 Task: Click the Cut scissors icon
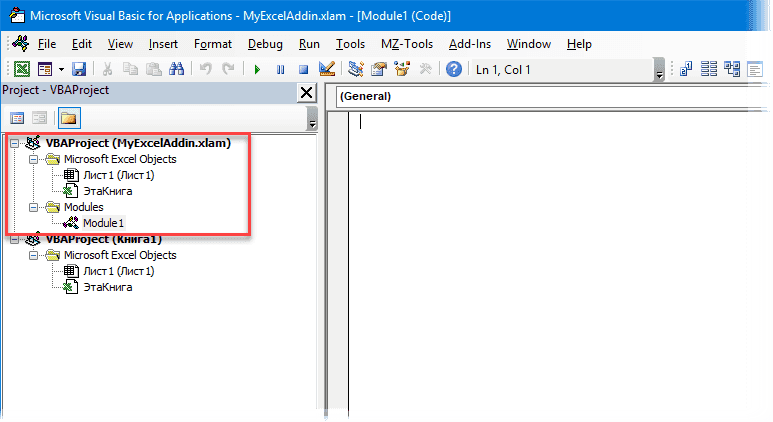pyautogui.click(x=107, y=69)
